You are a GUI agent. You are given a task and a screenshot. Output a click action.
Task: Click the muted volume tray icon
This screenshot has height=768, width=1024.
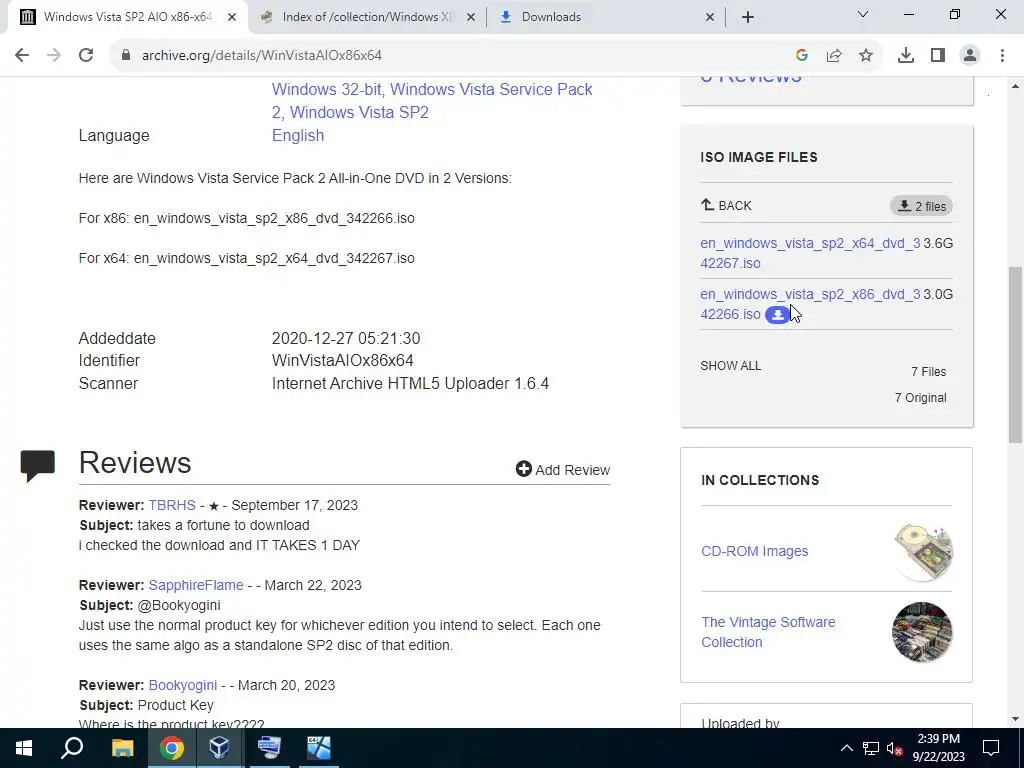point(895,749)
